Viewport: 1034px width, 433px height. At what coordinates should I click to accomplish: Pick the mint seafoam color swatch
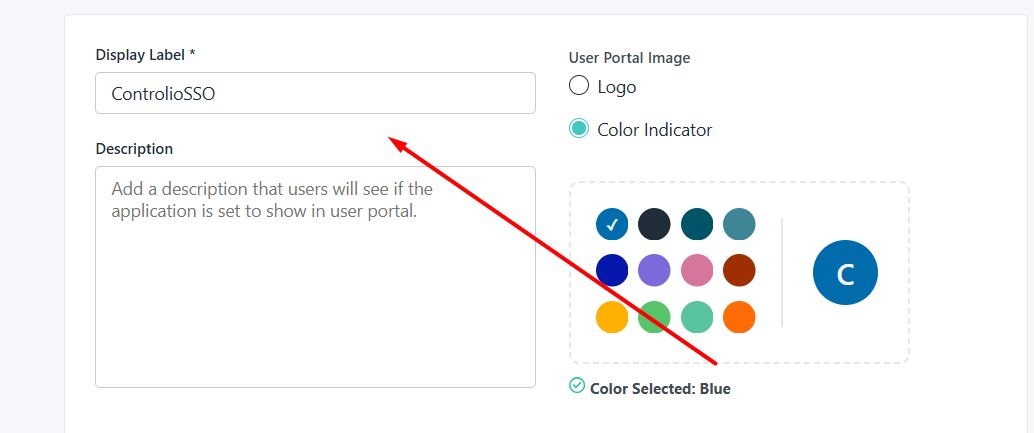[x=697, y=317]
